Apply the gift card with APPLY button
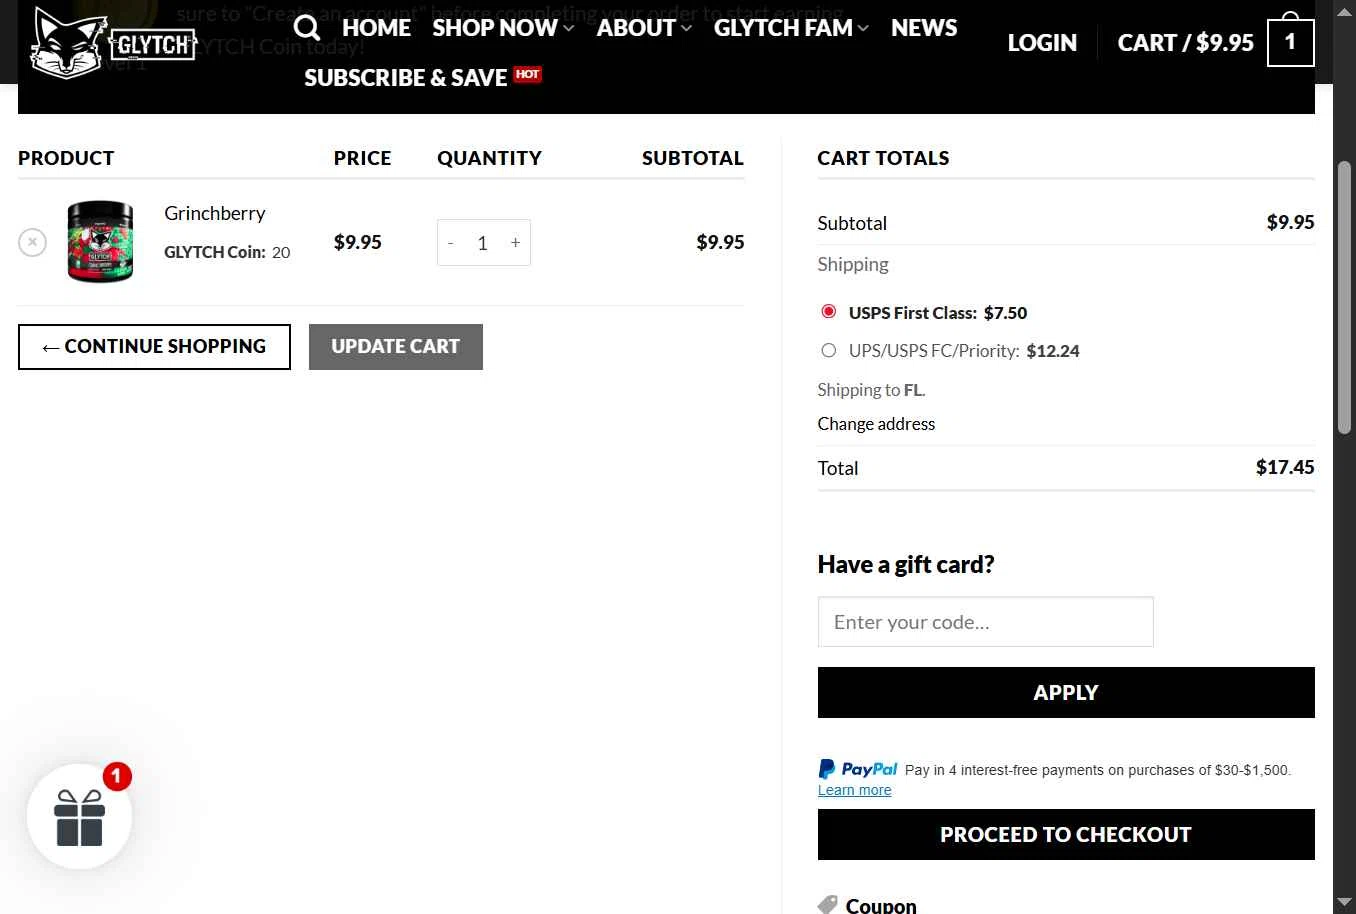 point(1066,692)
